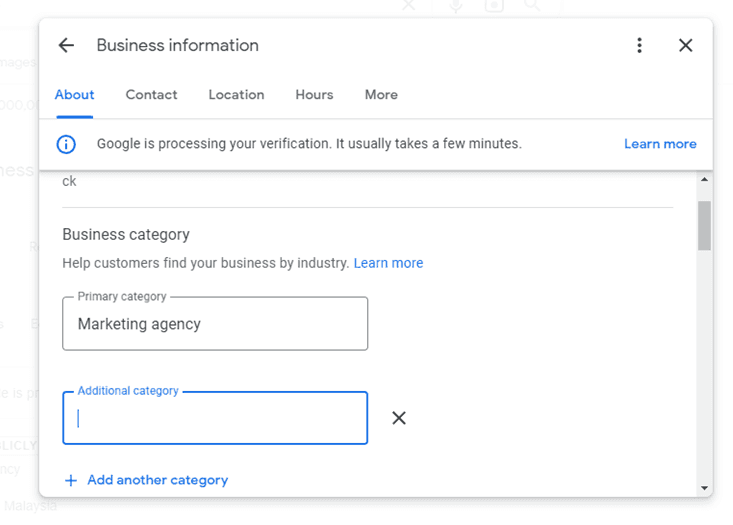
Task: Go back using the left arrow icon
Action: coord(66,45)
